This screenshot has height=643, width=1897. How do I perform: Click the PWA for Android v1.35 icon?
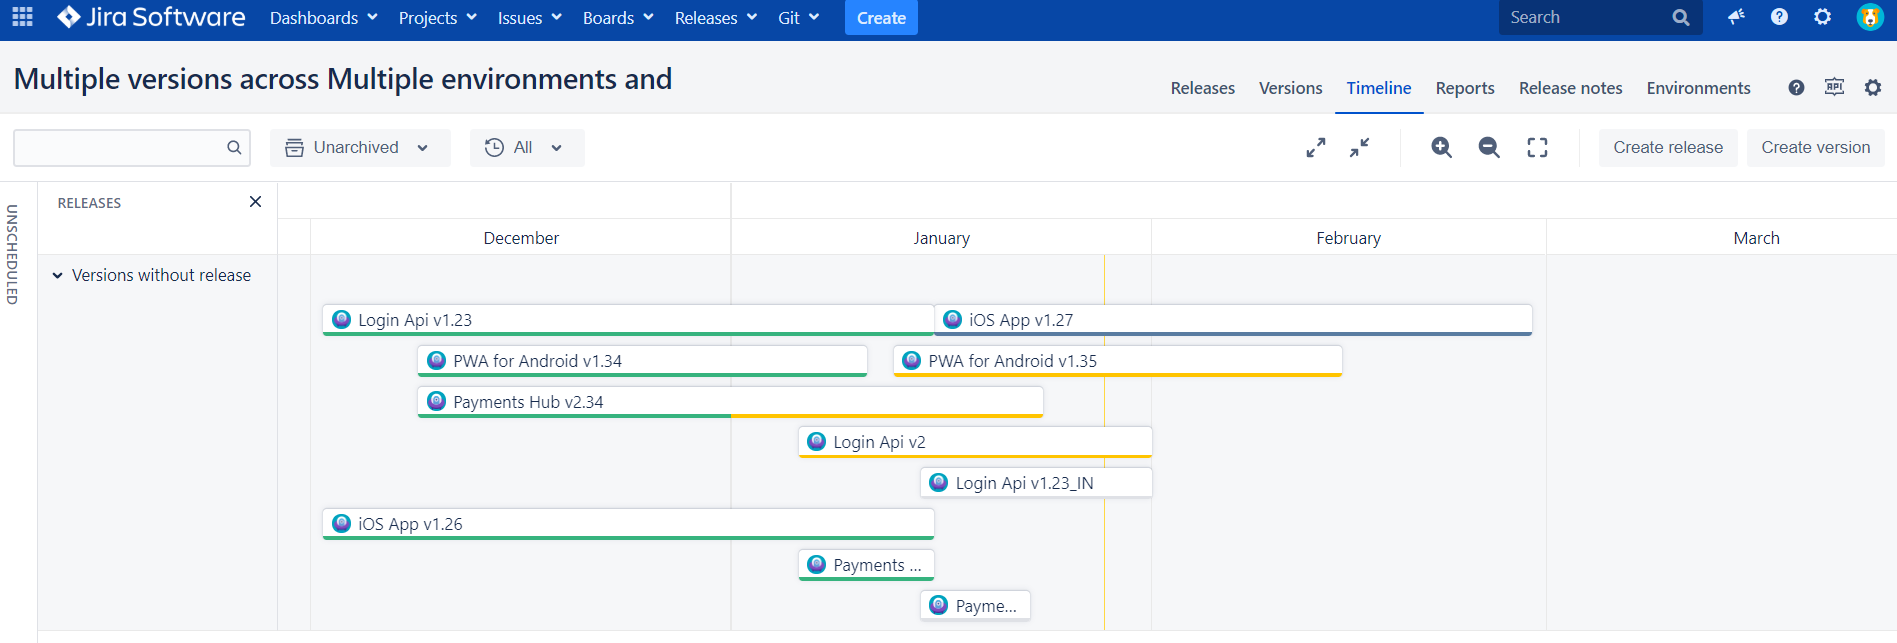point(911,360)
